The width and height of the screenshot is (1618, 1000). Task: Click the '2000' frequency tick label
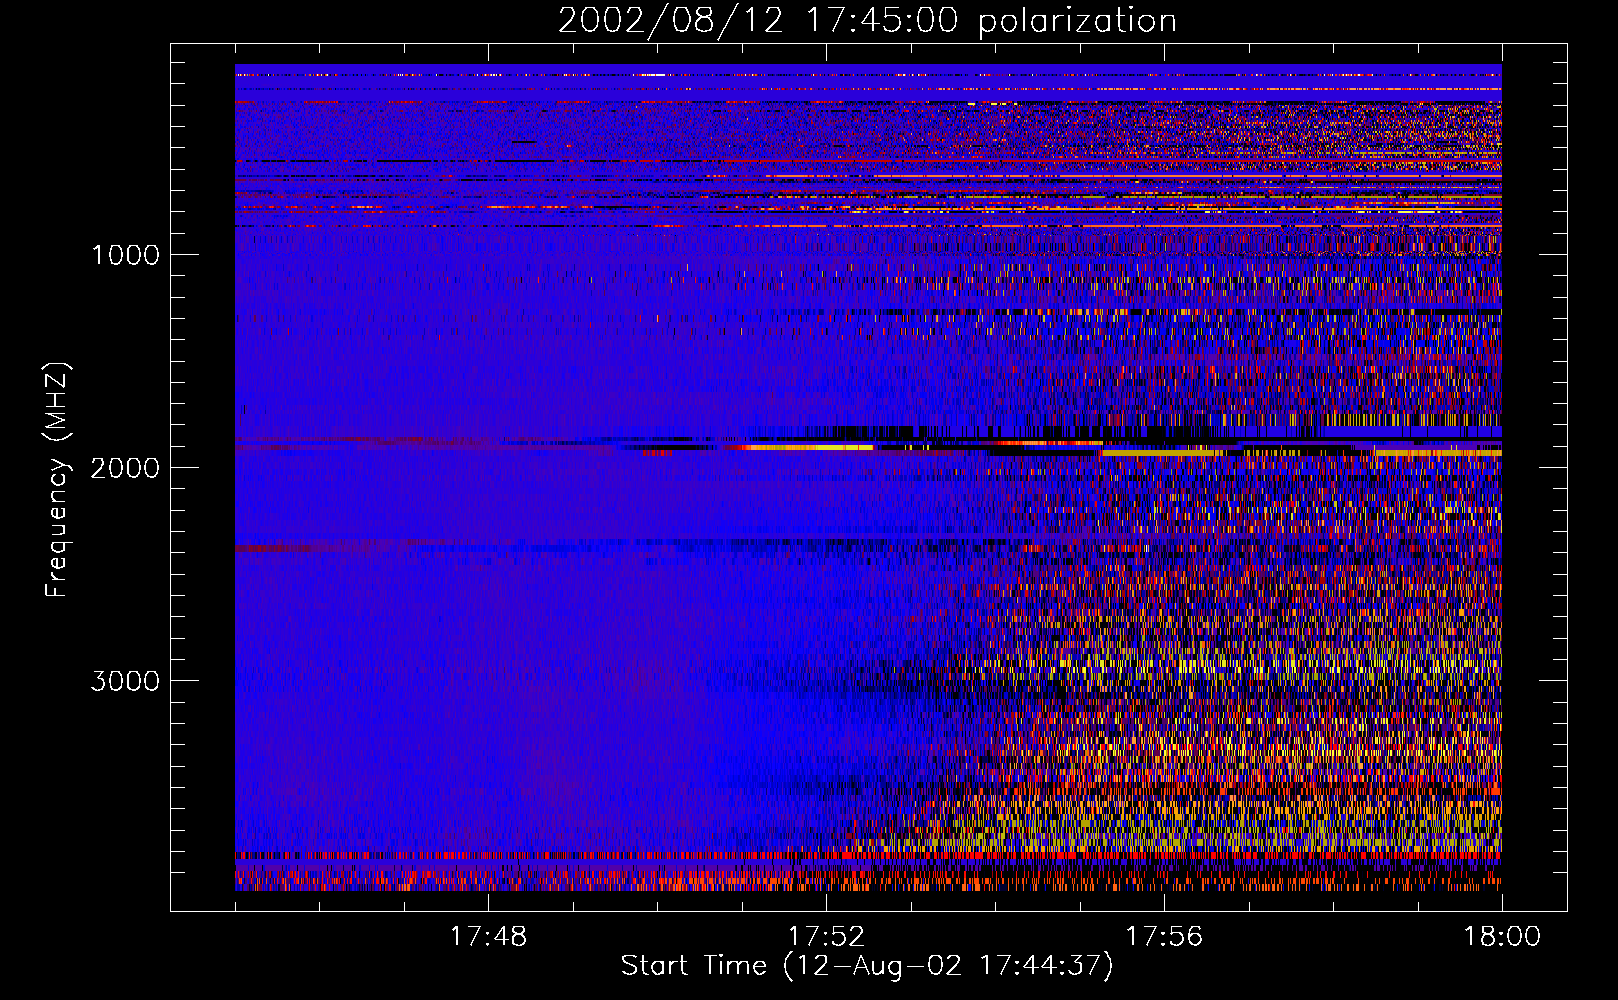(125, 468)
